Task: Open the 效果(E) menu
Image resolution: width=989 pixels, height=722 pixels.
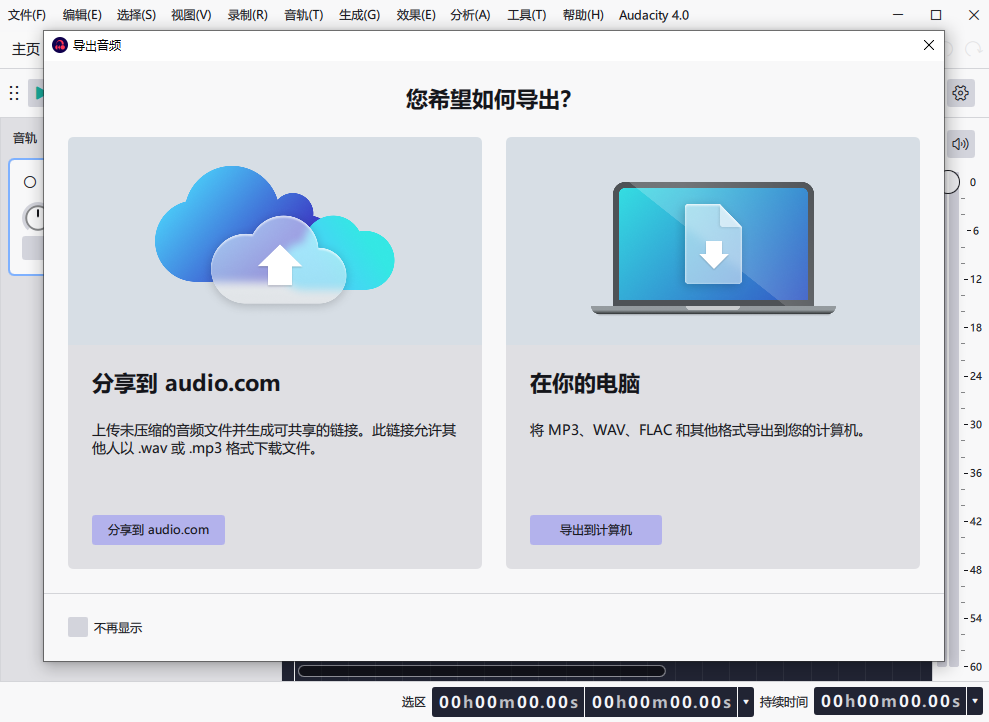Action: 416,15
